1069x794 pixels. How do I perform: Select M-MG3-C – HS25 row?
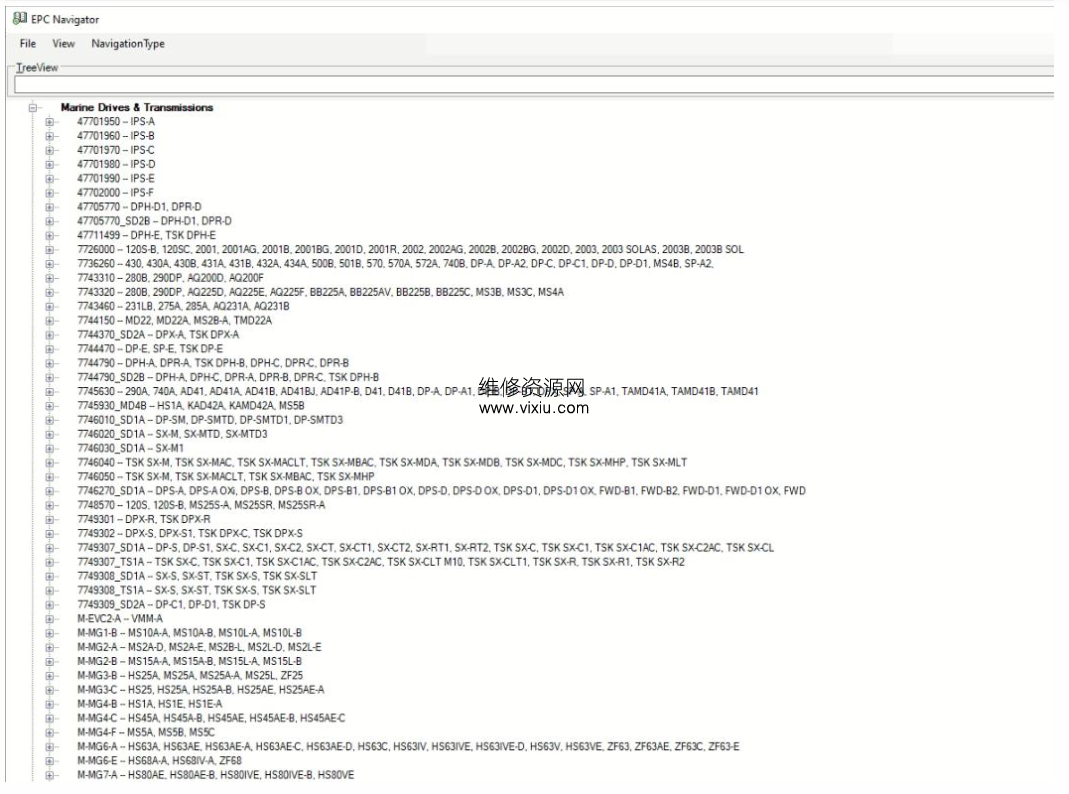tap(200, 690)
